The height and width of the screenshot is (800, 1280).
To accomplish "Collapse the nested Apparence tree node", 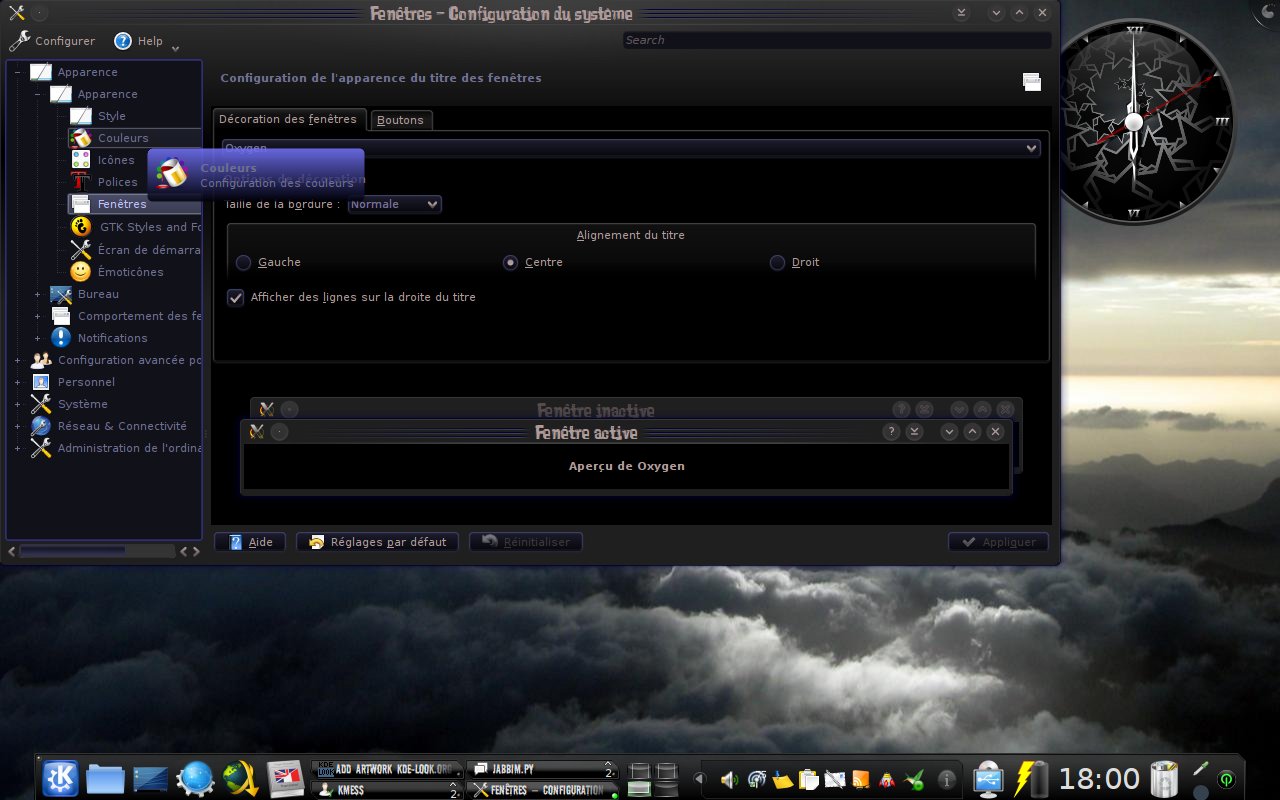I will click(x=37, y=94).
